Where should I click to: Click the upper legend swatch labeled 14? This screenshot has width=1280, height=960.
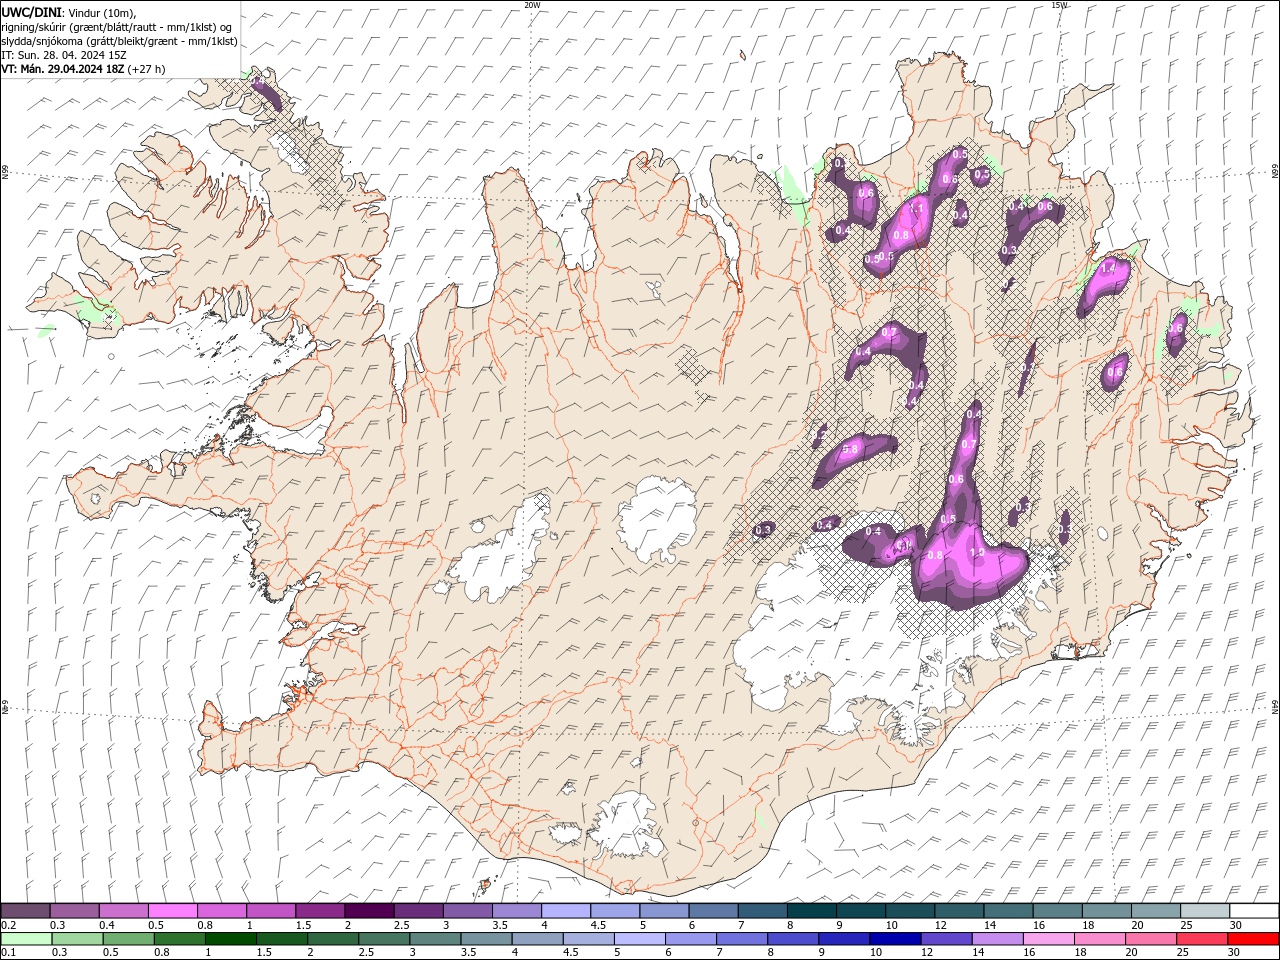pos(1007,911)
